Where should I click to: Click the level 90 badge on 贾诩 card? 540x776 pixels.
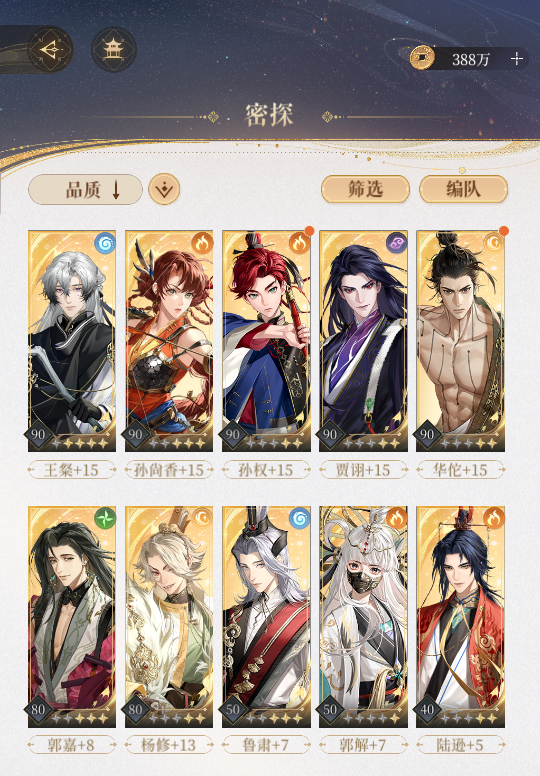point(330,435)
